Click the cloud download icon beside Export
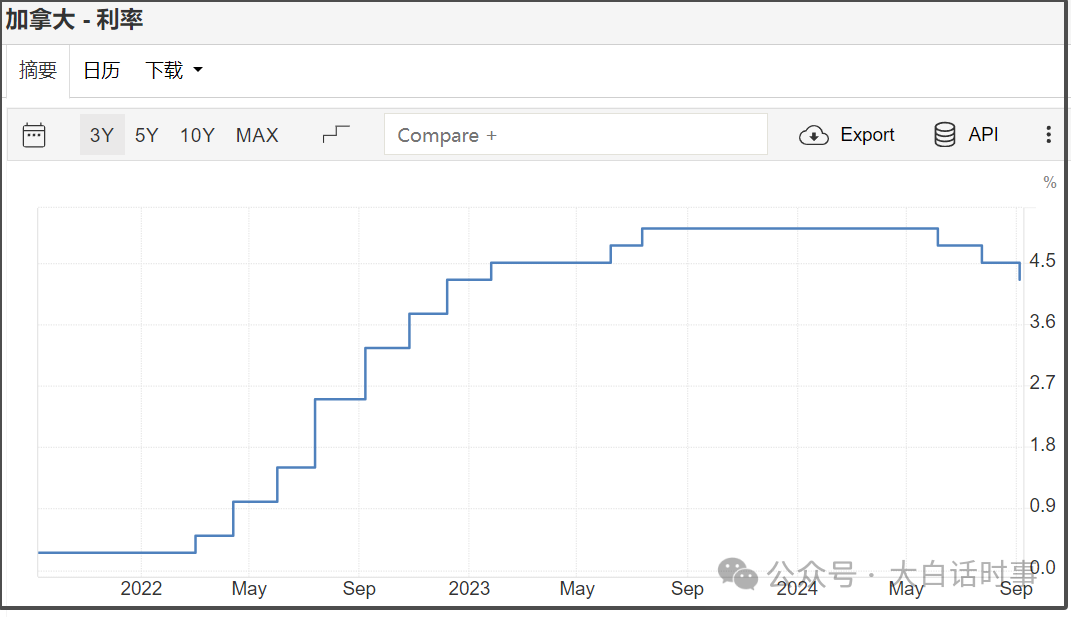Screen dimensions: 1071x617 click(814, 135)
